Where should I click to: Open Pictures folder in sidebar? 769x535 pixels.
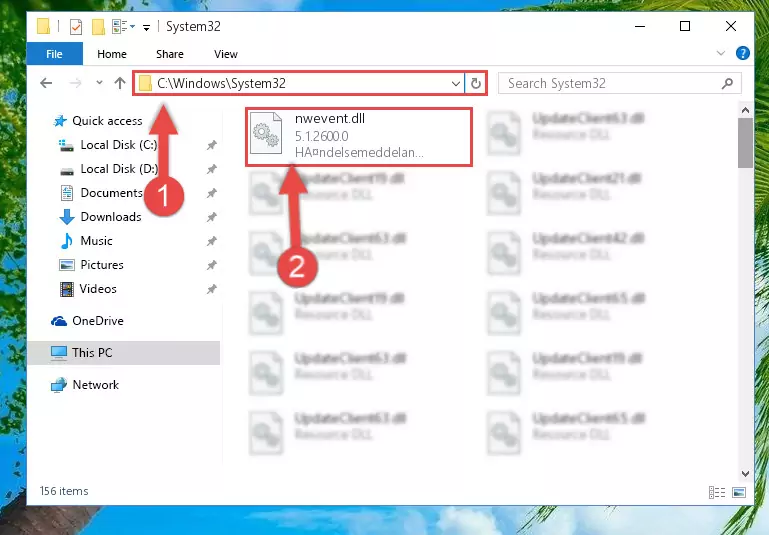(91, 265)
